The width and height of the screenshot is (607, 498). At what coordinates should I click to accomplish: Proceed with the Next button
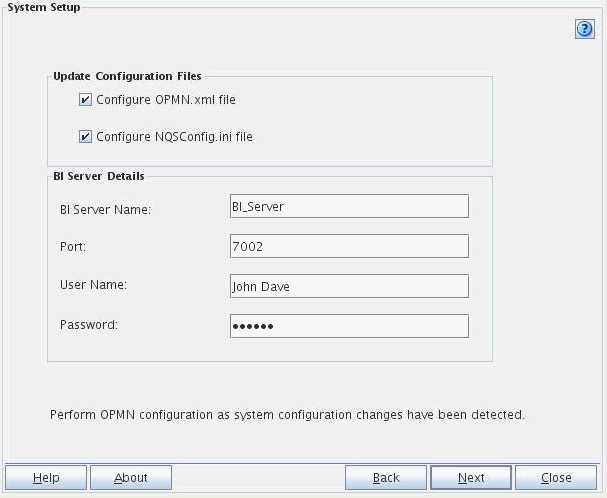pos(471,478)
